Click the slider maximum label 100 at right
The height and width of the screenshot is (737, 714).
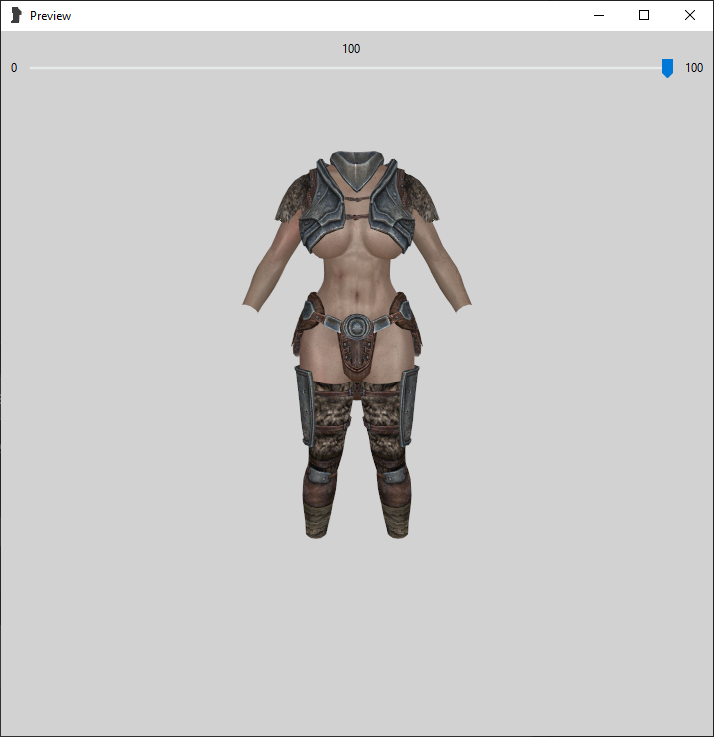pyautogui.click(x=694, y=68)
